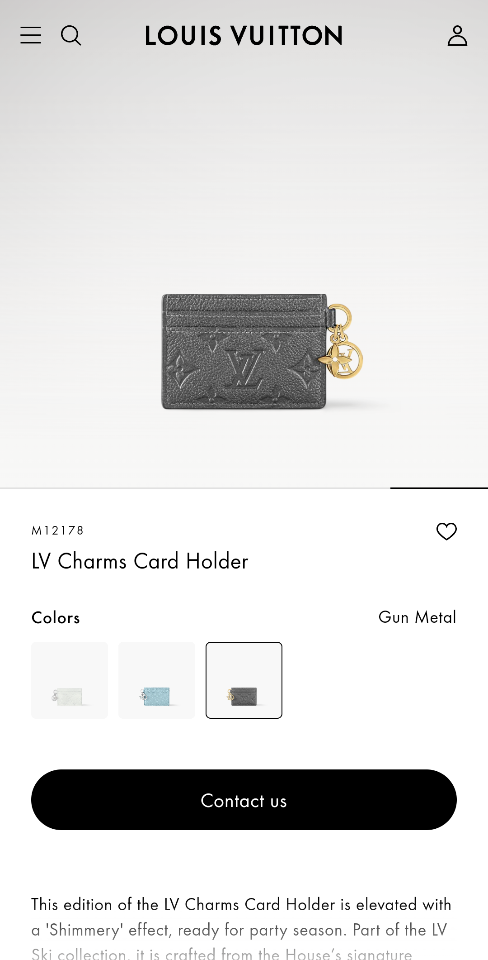
Task: Choose the light blue color variant
Action: click(x=157, y=680)
